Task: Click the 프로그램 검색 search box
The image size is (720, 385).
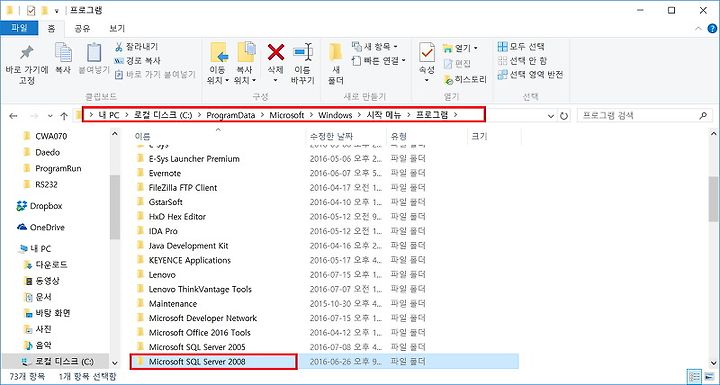Action: 645,115
